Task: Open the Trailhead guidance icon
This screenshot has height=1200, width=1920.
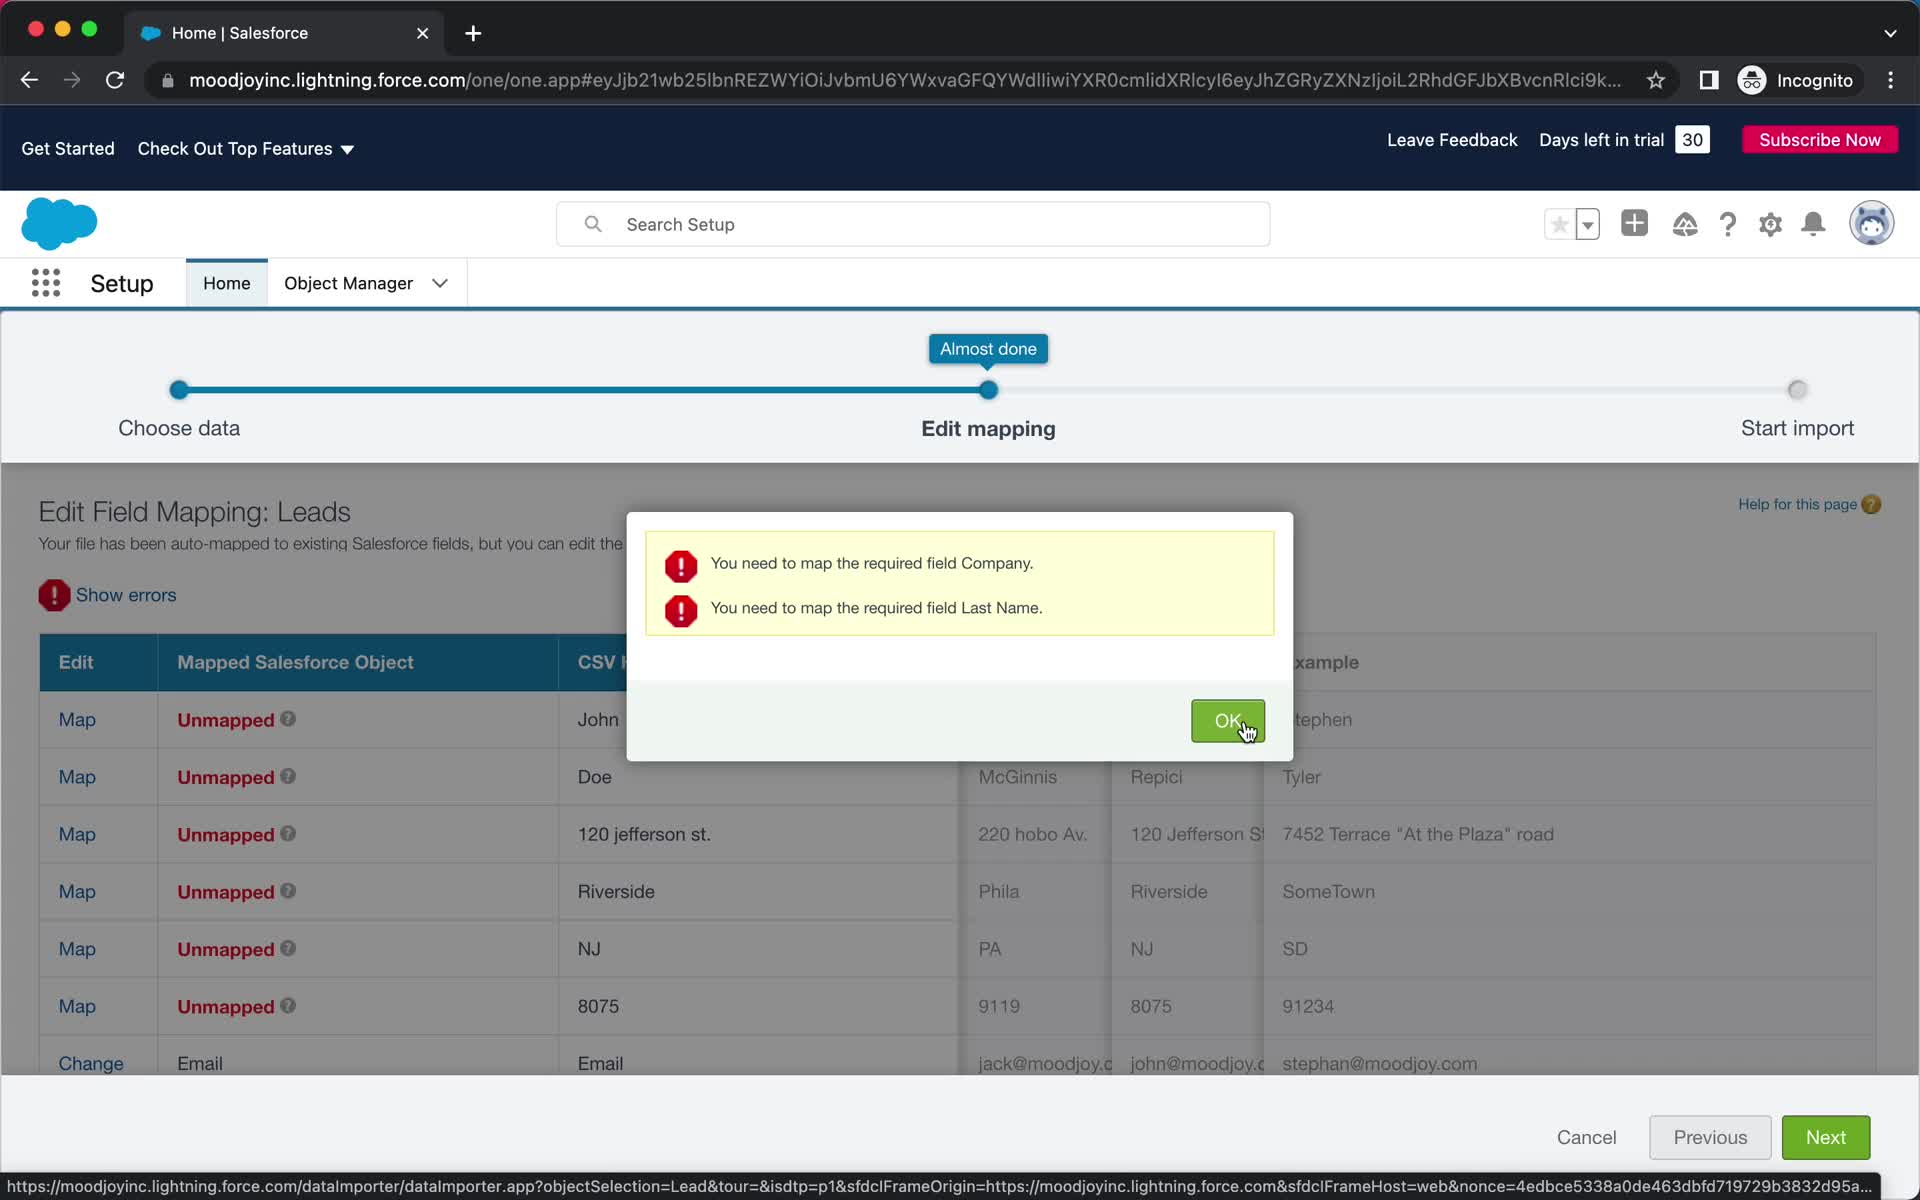Action: 1685,224
